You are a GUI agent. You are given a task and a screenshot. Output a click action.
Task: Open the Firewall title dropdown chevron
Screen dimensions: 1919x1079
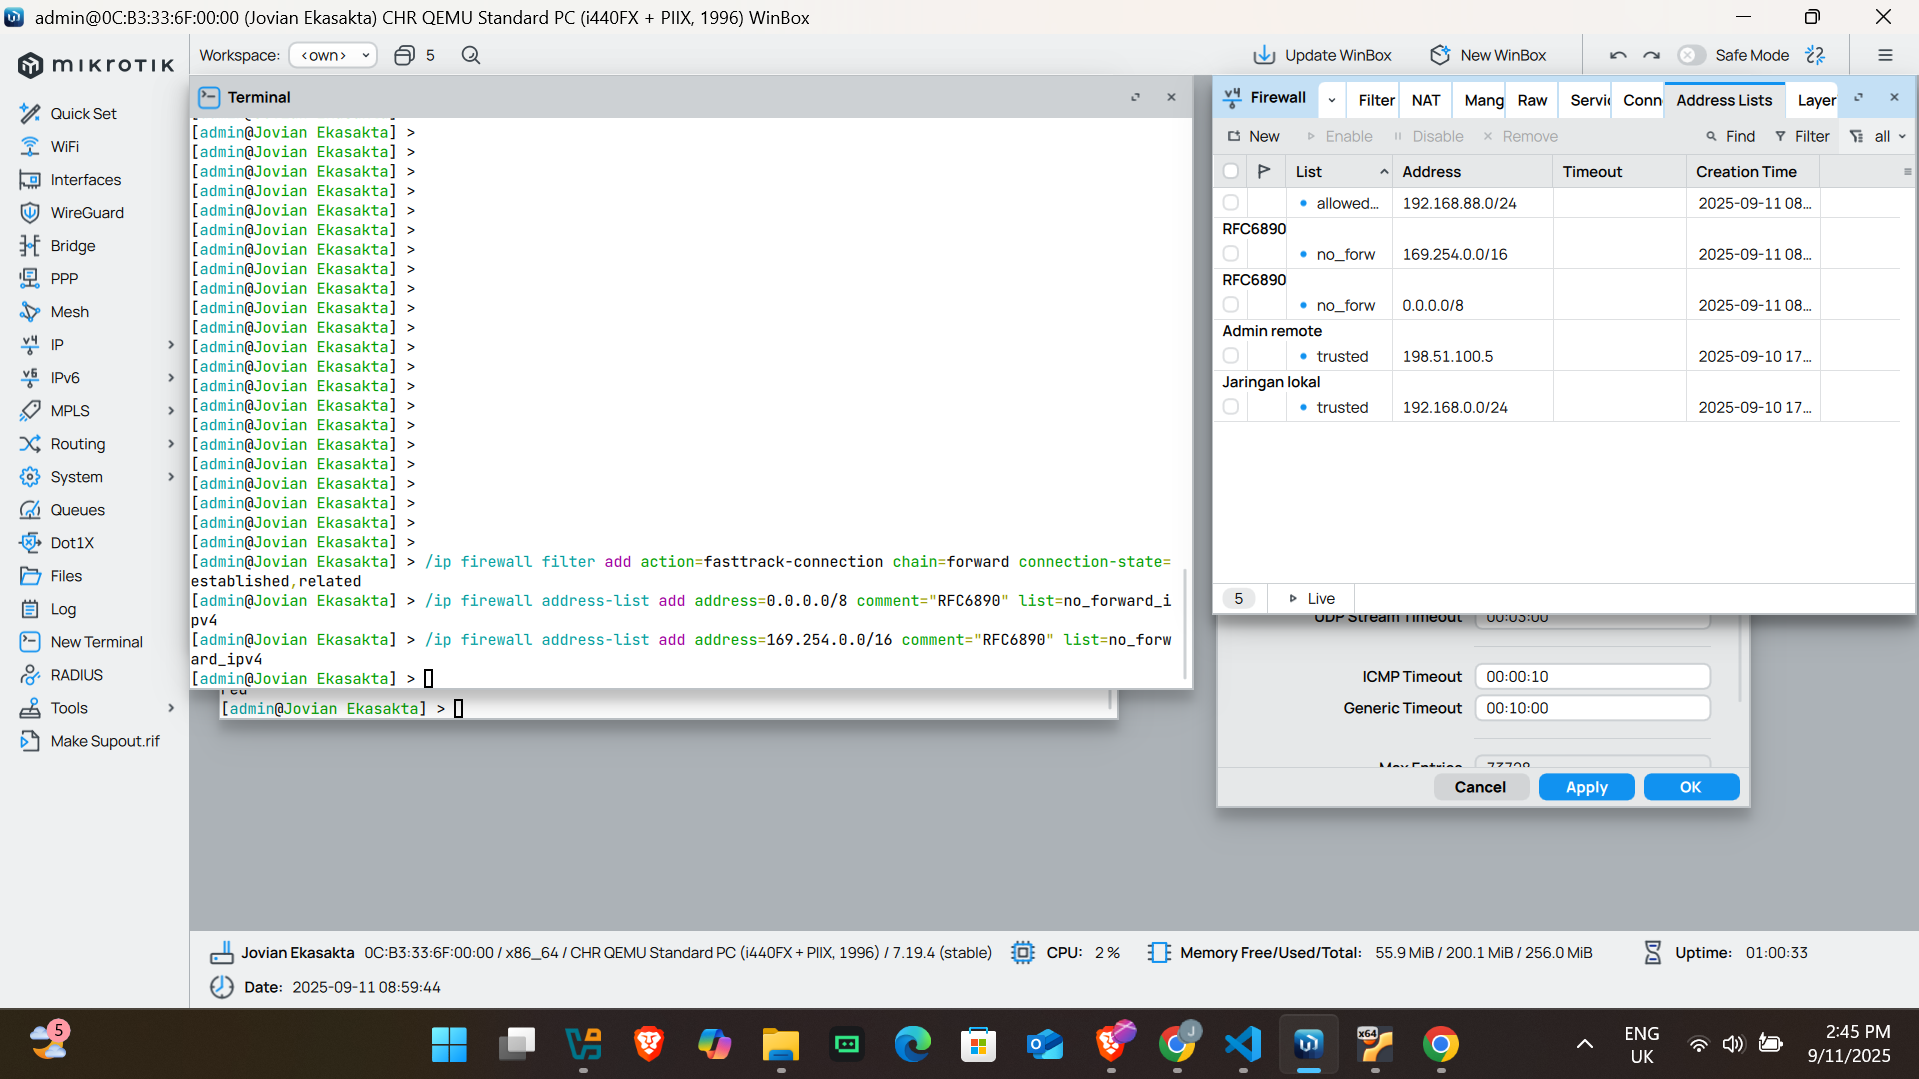click(x=1332, y=99)
